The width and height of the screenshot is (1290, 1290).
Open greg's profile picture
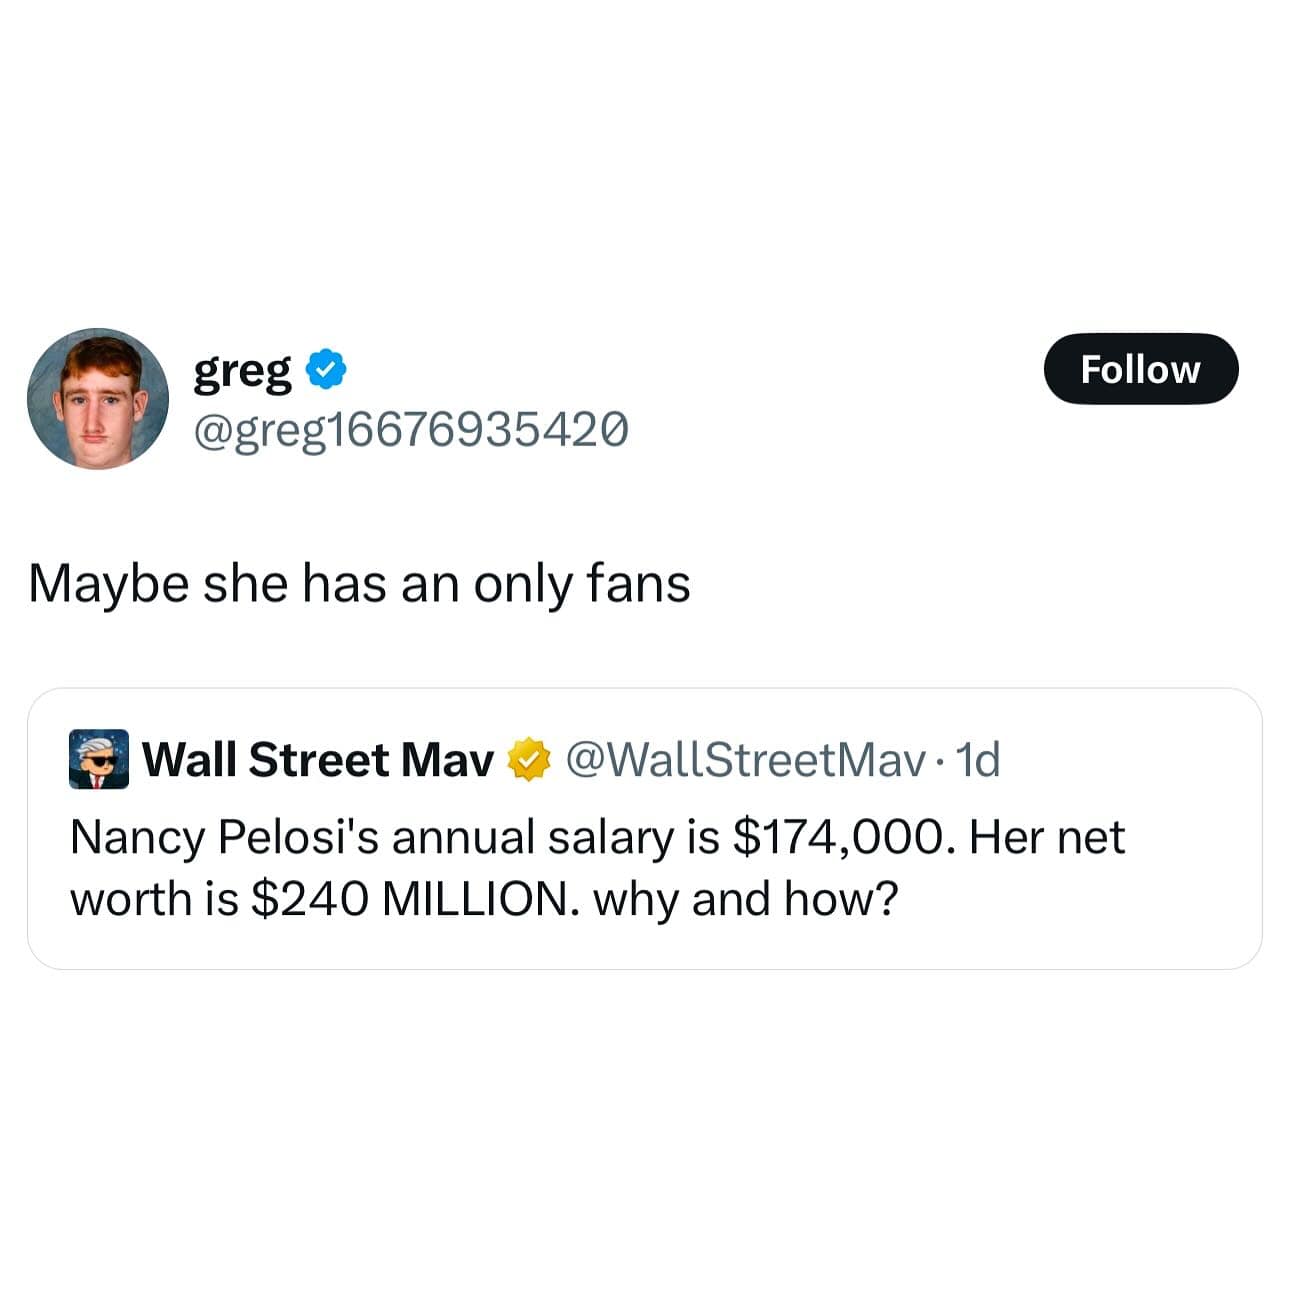click(98, 398)
